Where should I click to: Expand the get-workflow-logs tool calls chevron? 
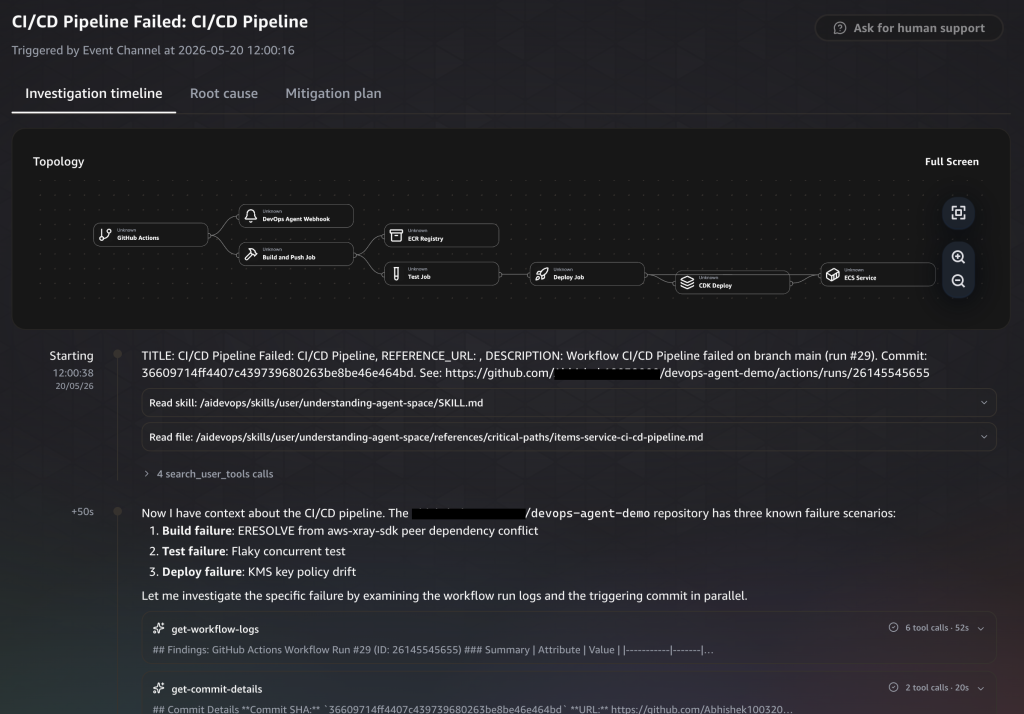(x=981, y=628)
